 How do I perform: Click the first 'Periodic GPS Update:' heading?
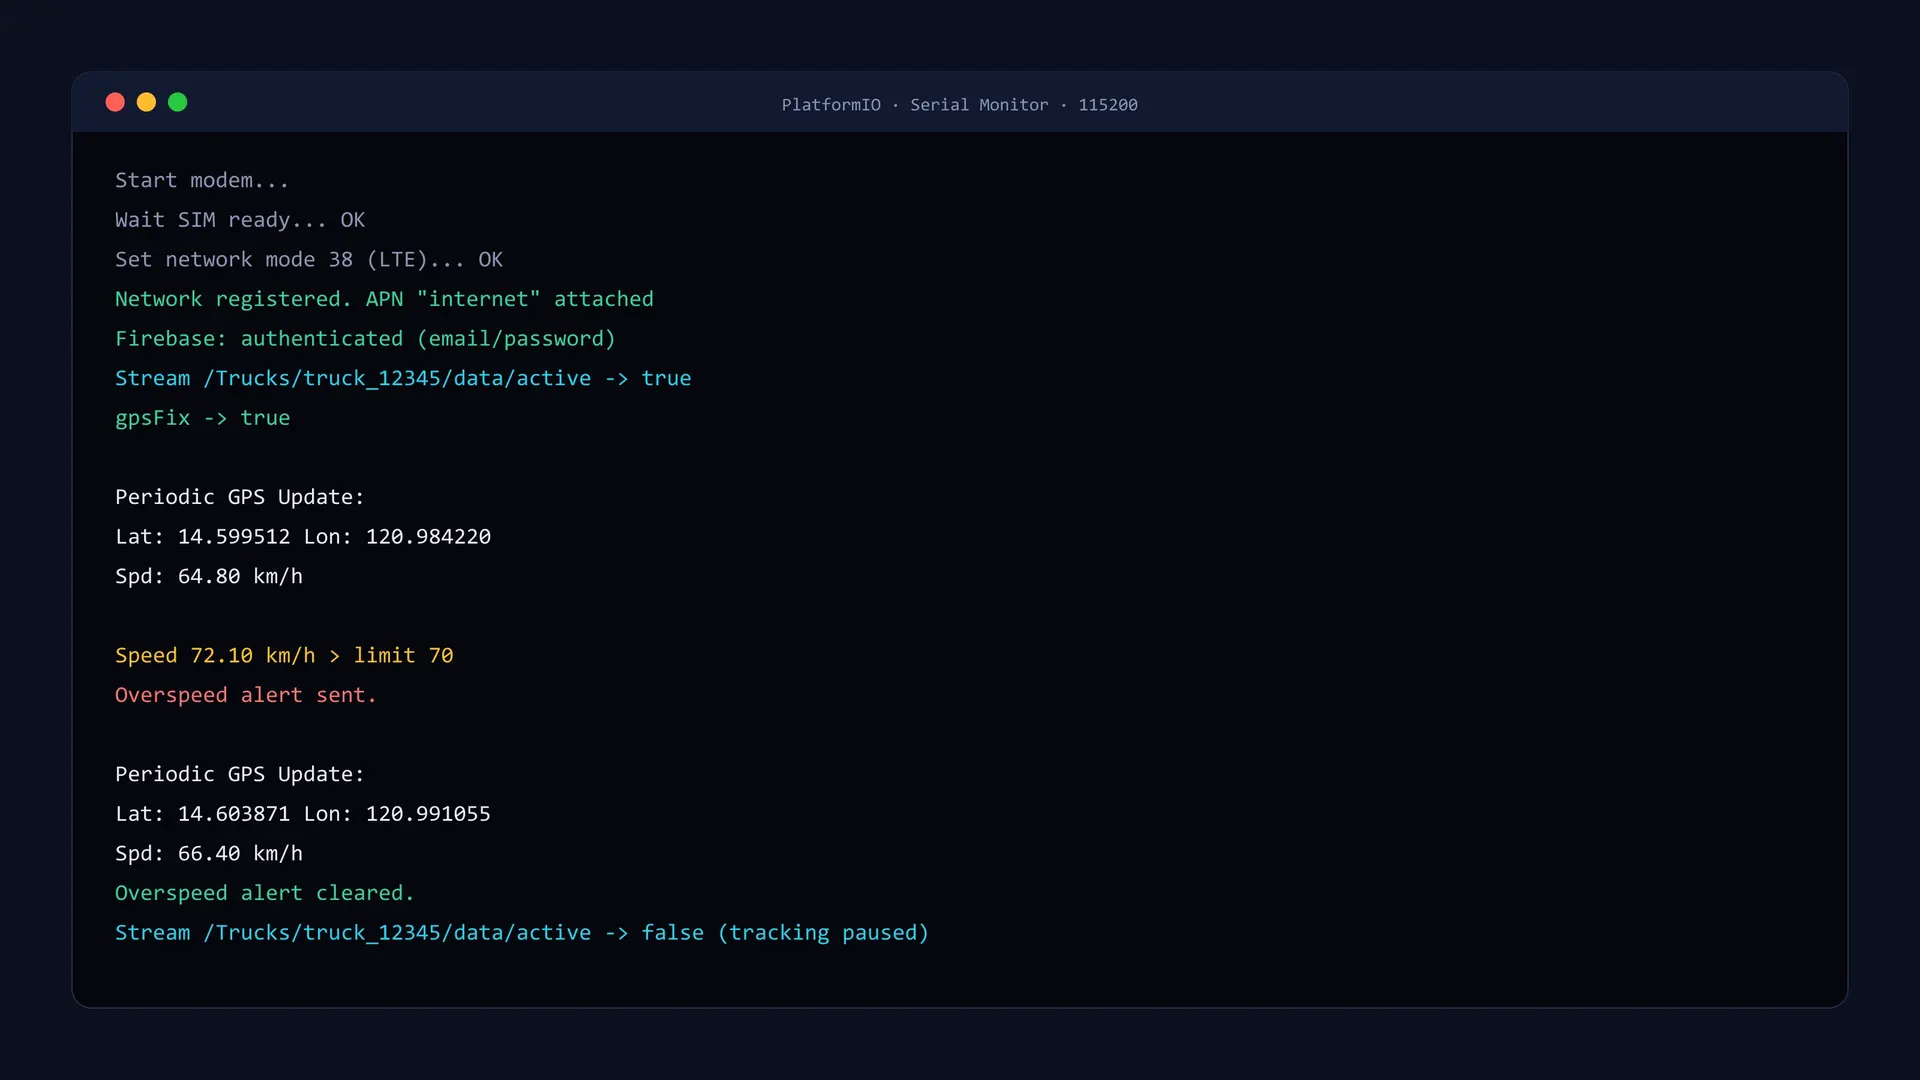(x=240, y=497)
